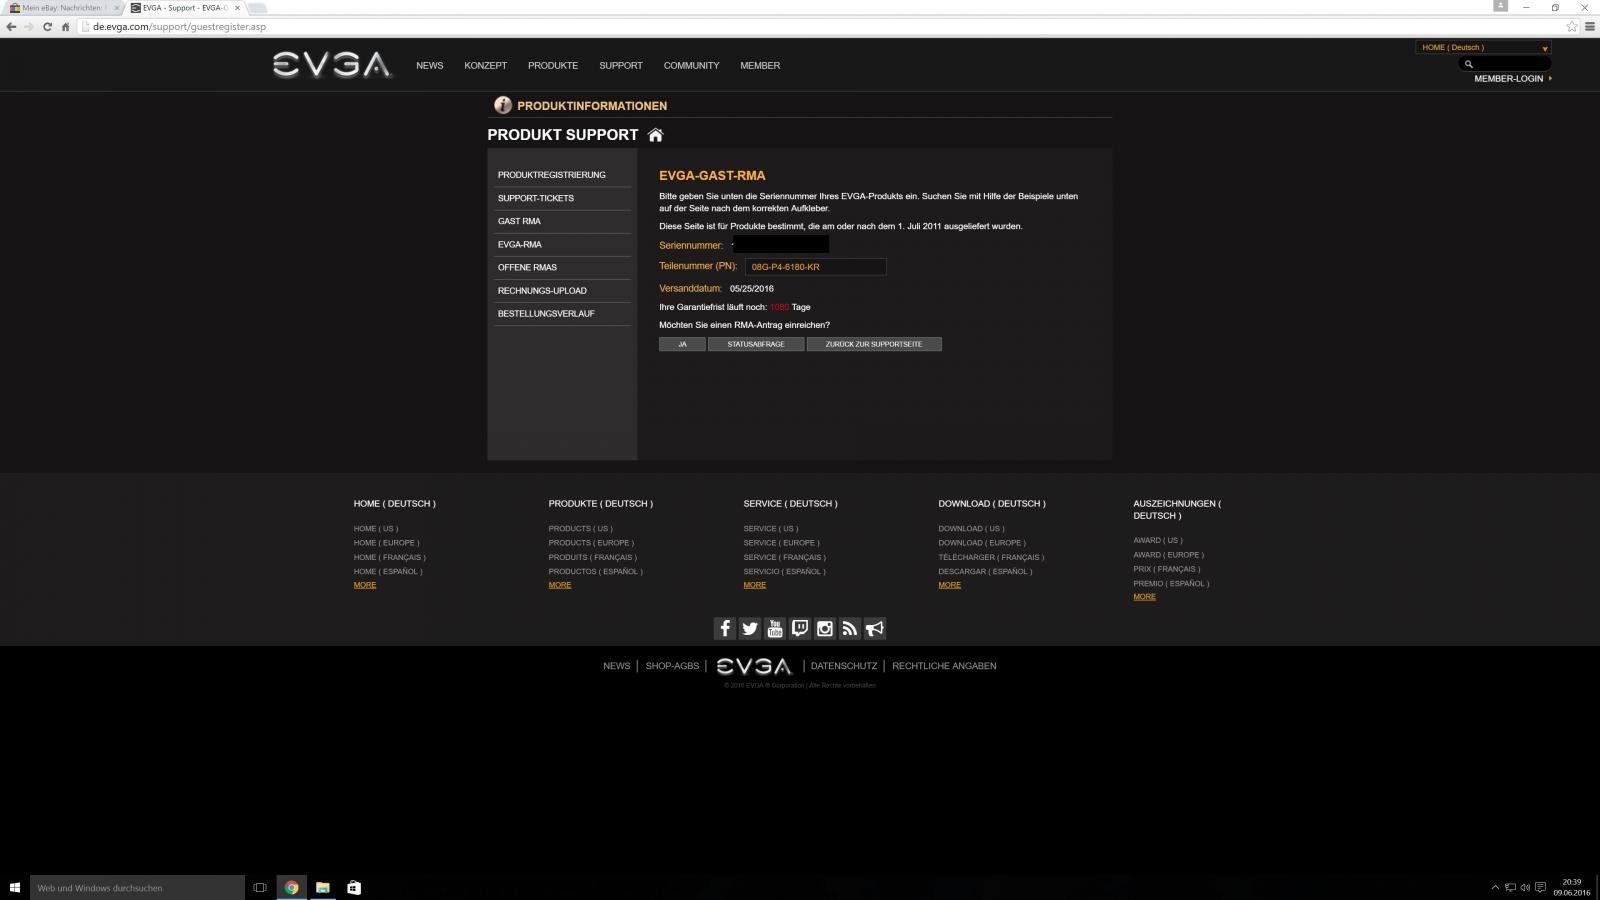1600x900 pixels.
Task: Click footer link DOWNLOAD ( EUROPE )
Action: (x=982, y=543)
